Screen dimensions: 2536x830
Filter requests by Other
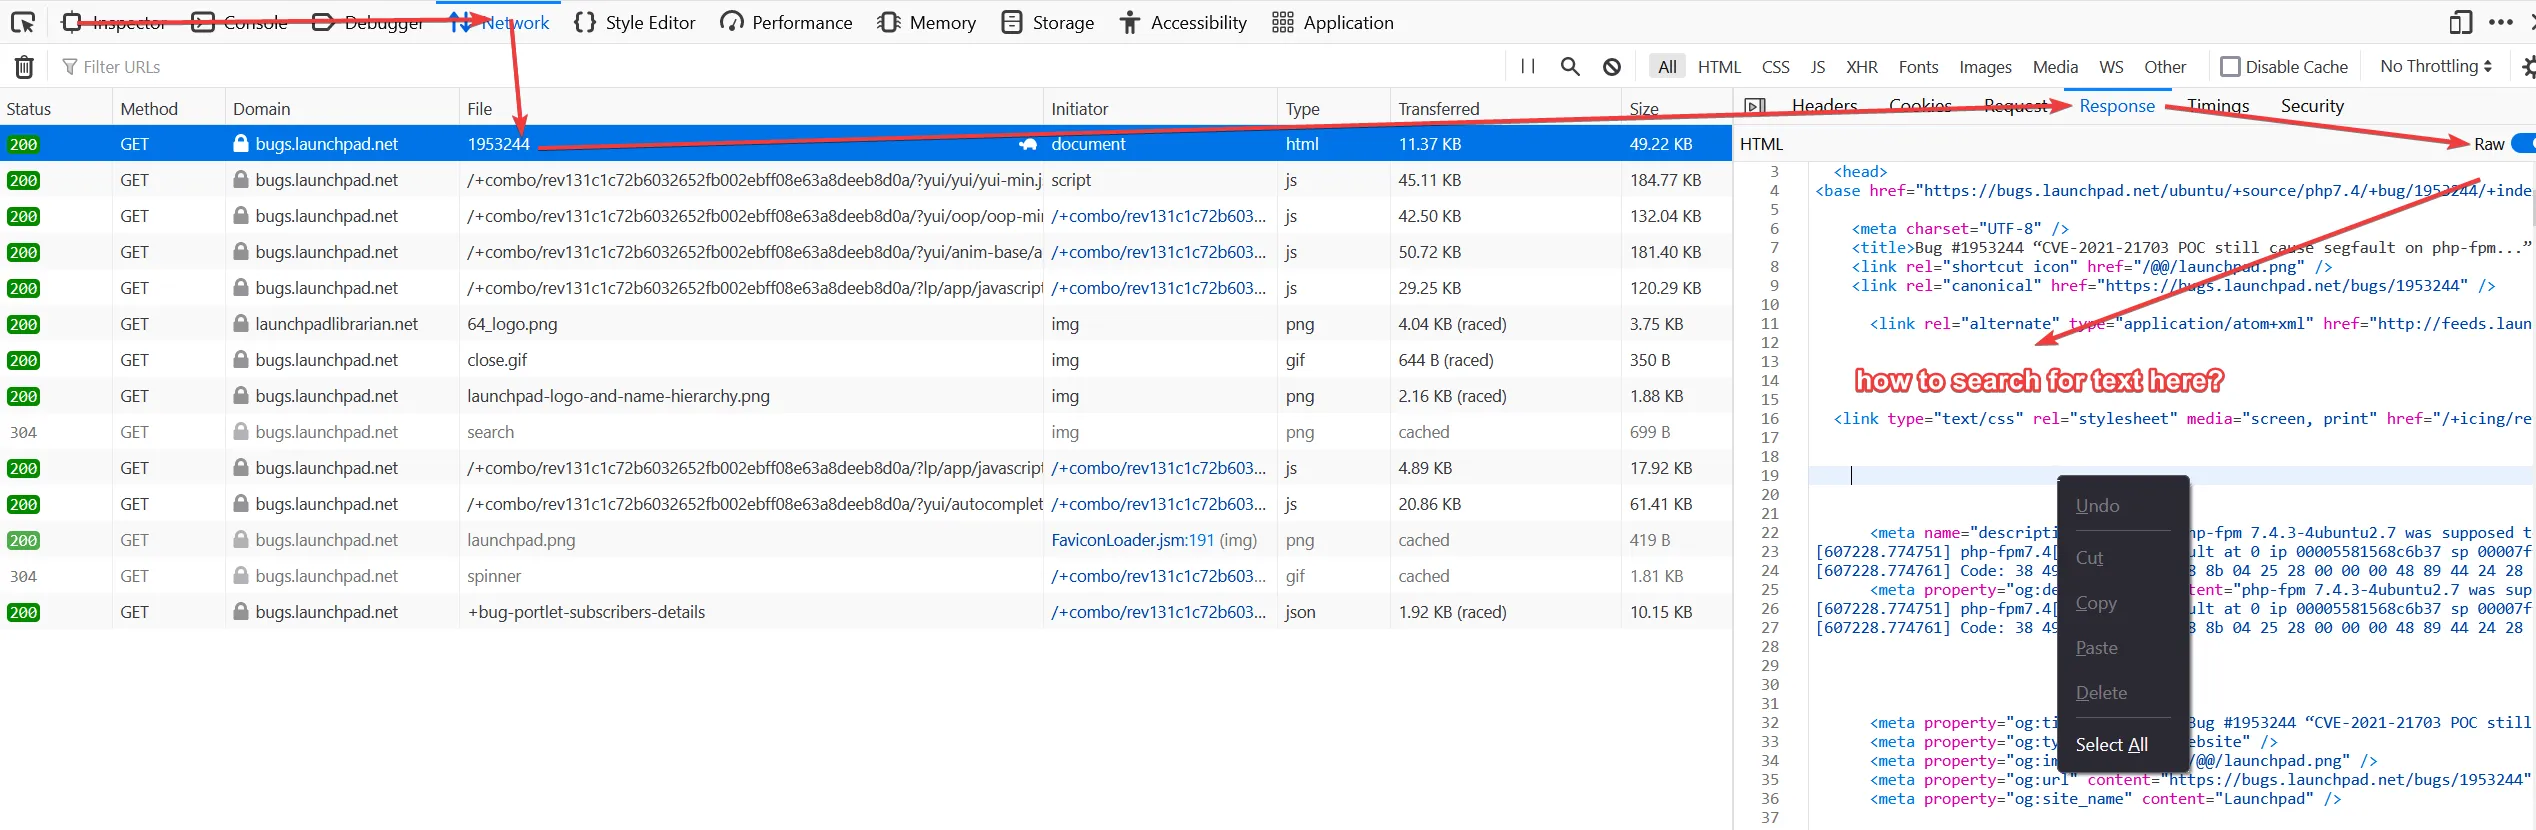click(x=2165, y=67)
